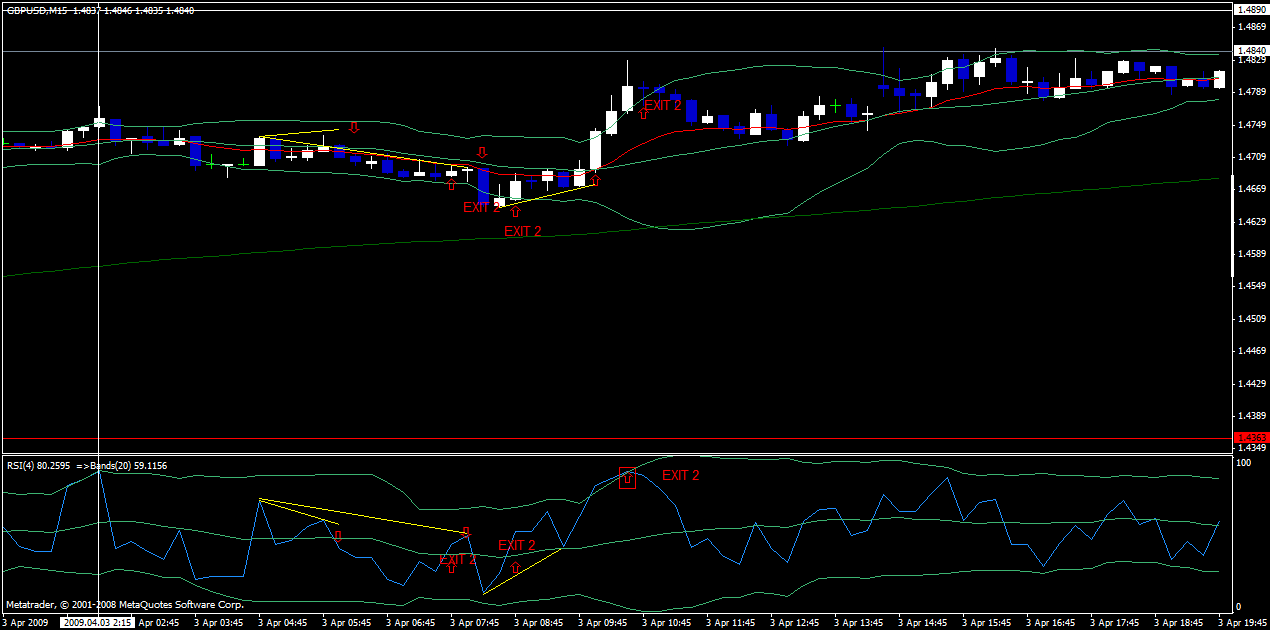Click the 3 Apr 07:45 time label
Viewport: 1270px width, 630px height.
pos(473,622)
